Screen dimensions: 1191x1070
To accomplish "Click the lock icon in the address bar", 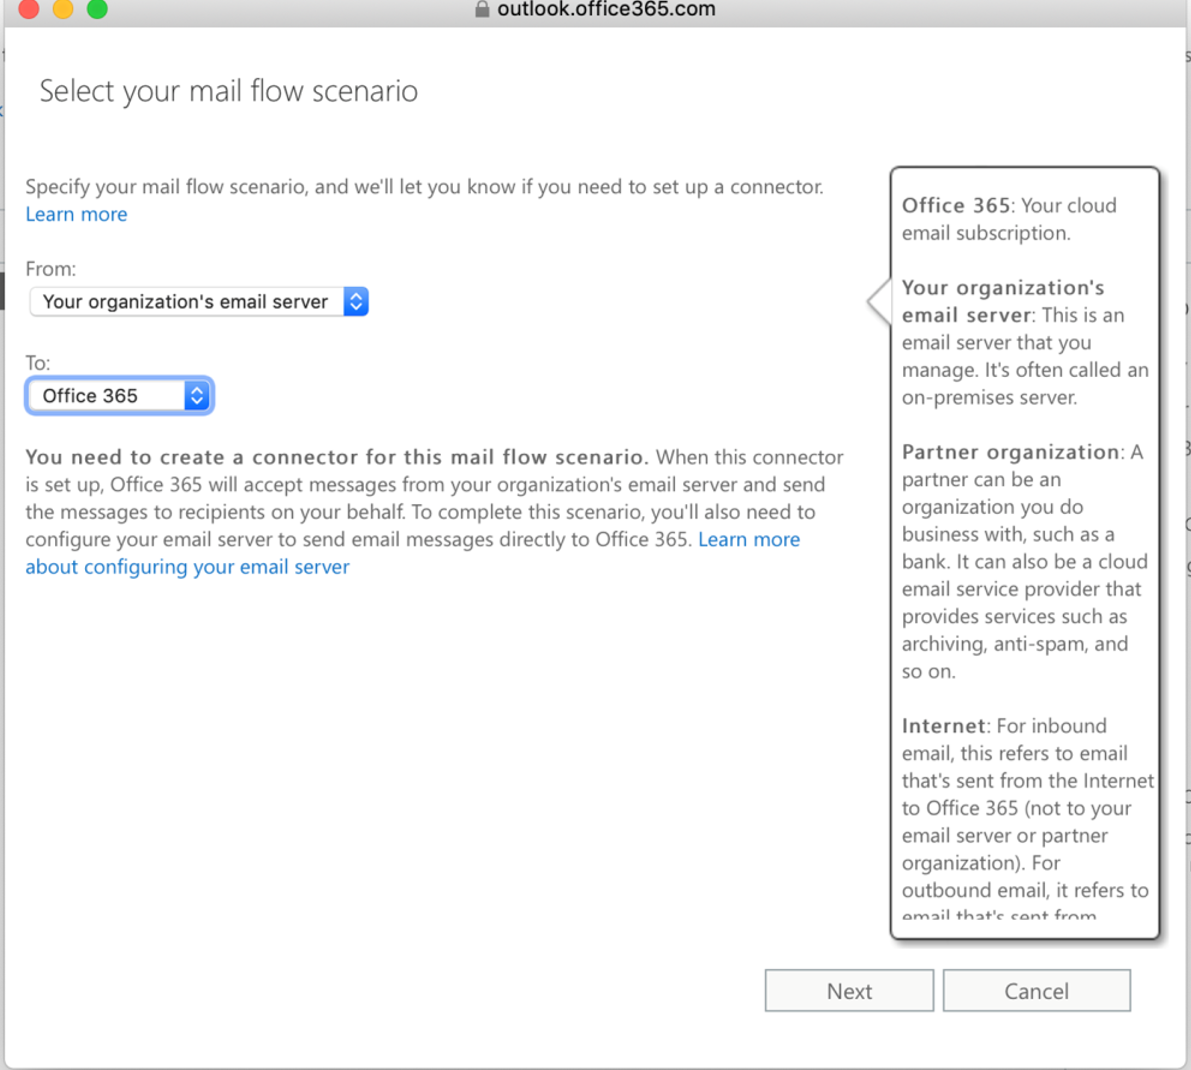I will coord(482,9).
